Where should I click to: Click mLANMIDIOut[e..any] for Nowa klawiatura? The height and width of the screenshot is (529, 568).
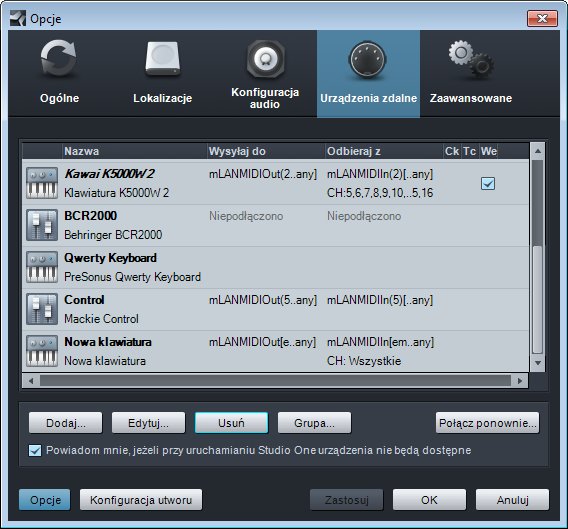coord(263,342)
